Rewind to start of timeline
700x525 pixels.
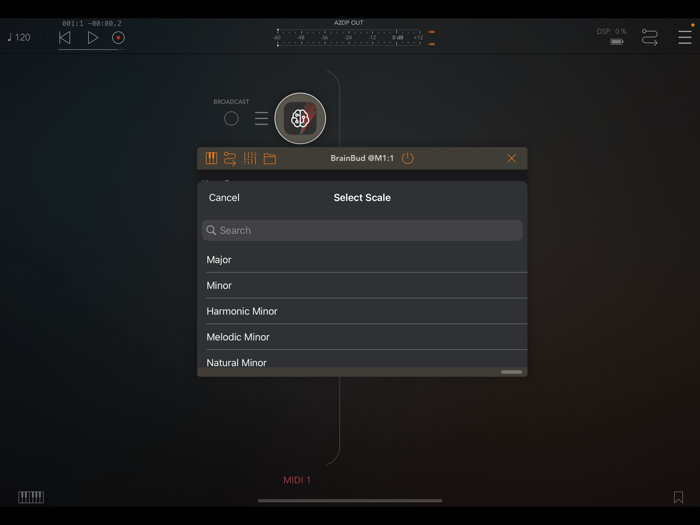tap(65, 38)
